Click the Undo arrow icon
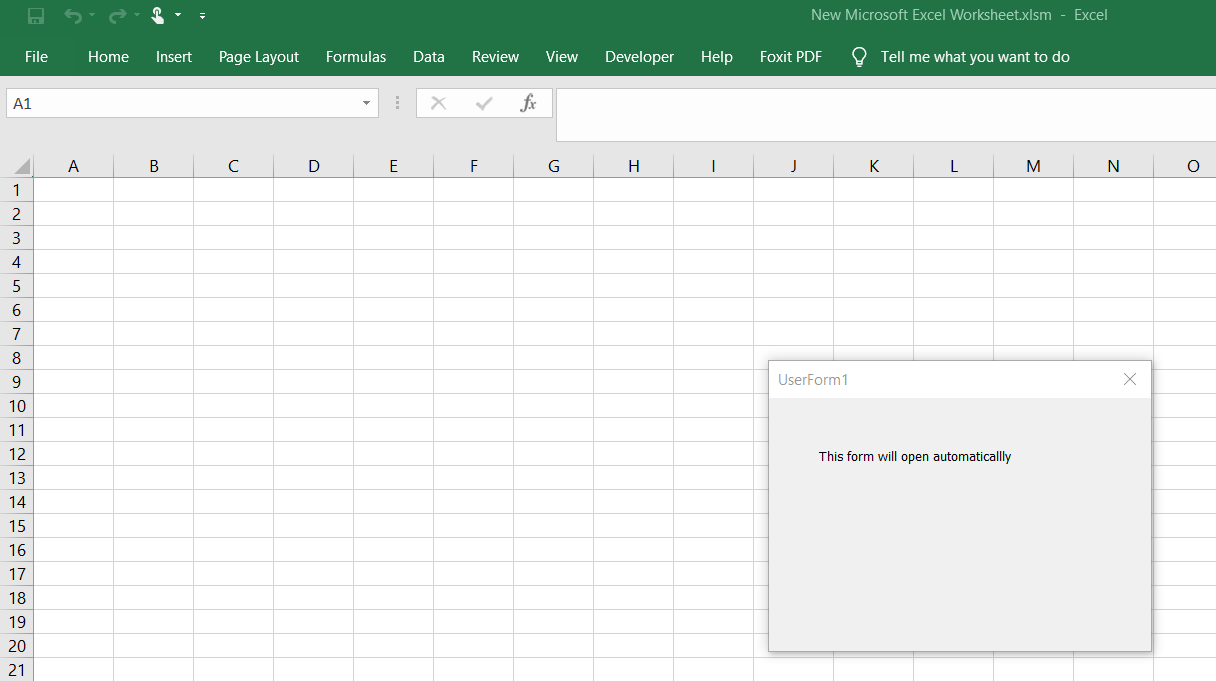Screen dimensions: 1216x681 pos(73,16)
